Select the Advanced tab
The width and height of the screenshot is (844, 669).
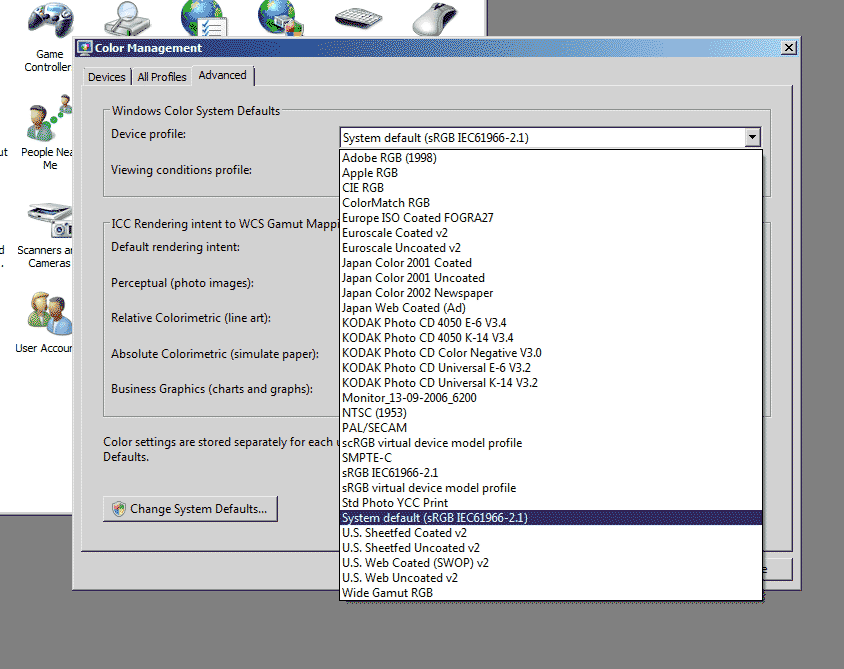coord(222,75)
